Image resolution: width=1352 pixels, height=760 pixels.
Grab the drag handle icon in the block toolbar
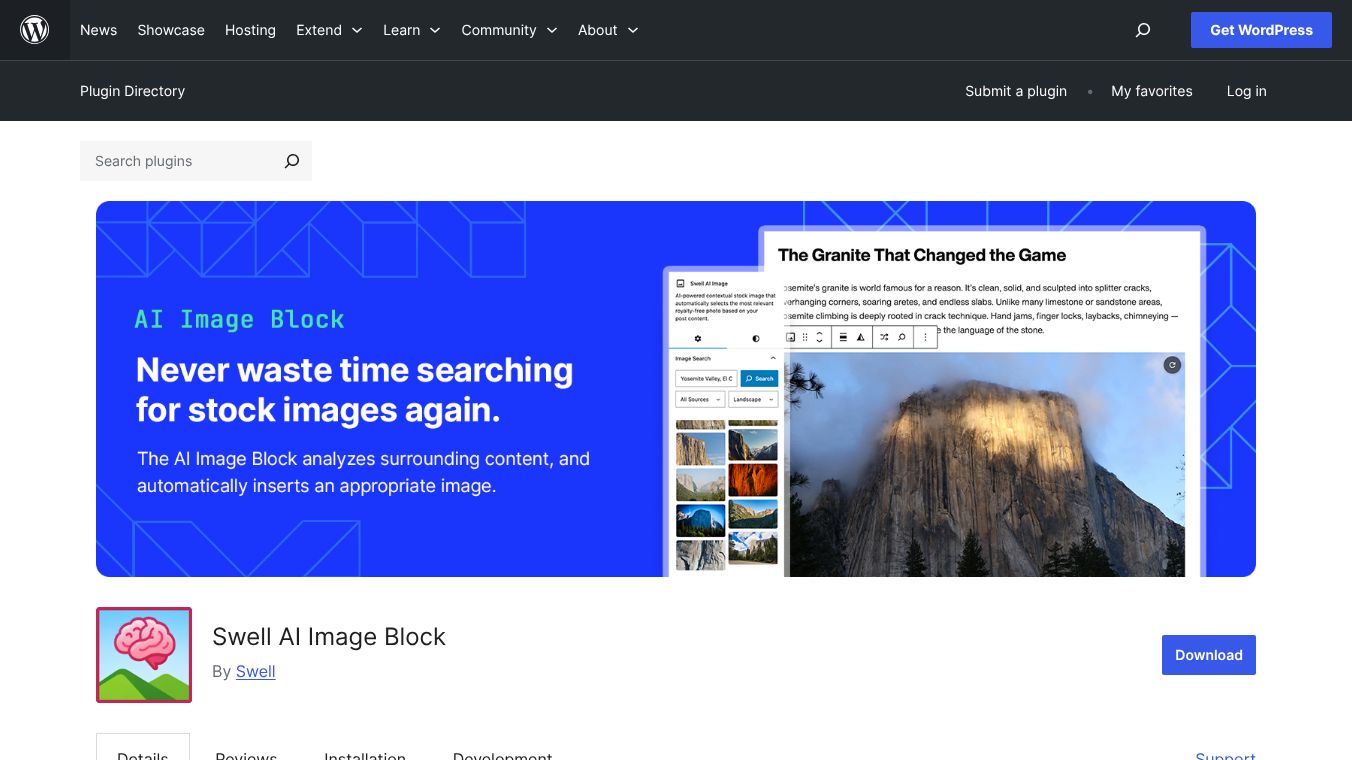[x=805, y=338]
